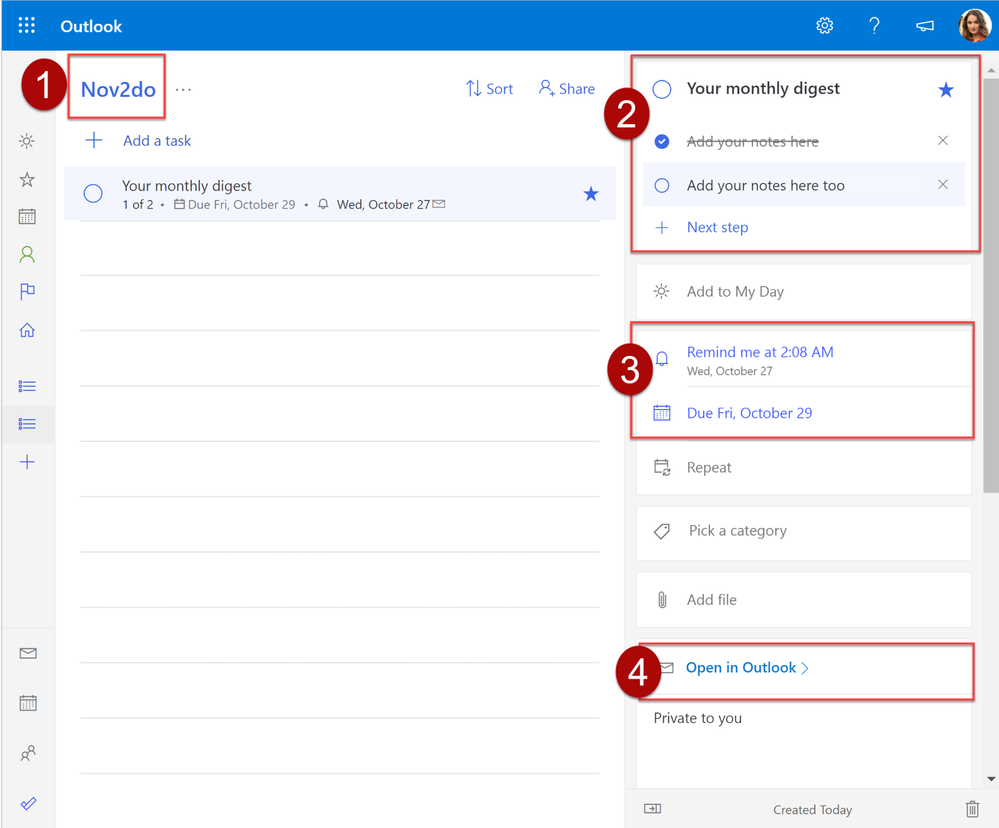This screenshot has width=999, height=828.
Task: Click the repeat calendar icon
Action: 662,468
